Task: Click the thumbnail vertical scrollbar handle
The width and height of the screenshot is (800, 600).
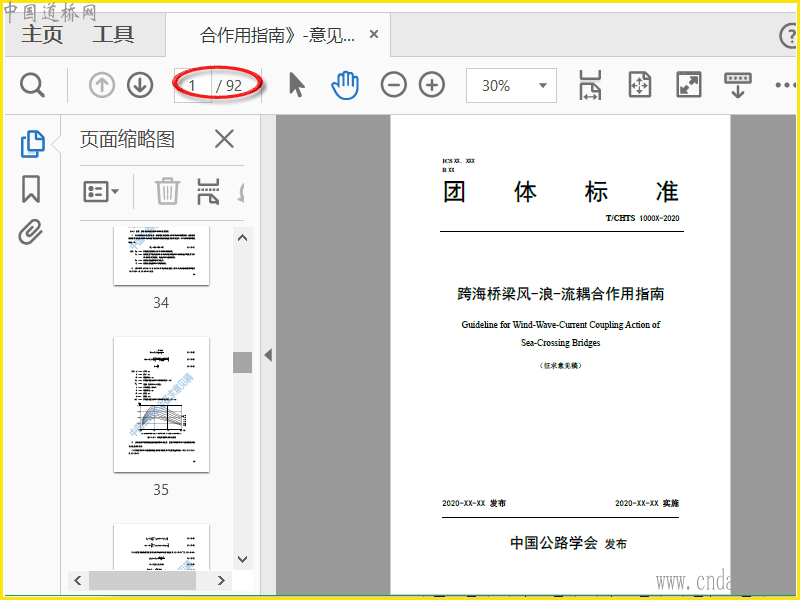Action: coord(242,363)
